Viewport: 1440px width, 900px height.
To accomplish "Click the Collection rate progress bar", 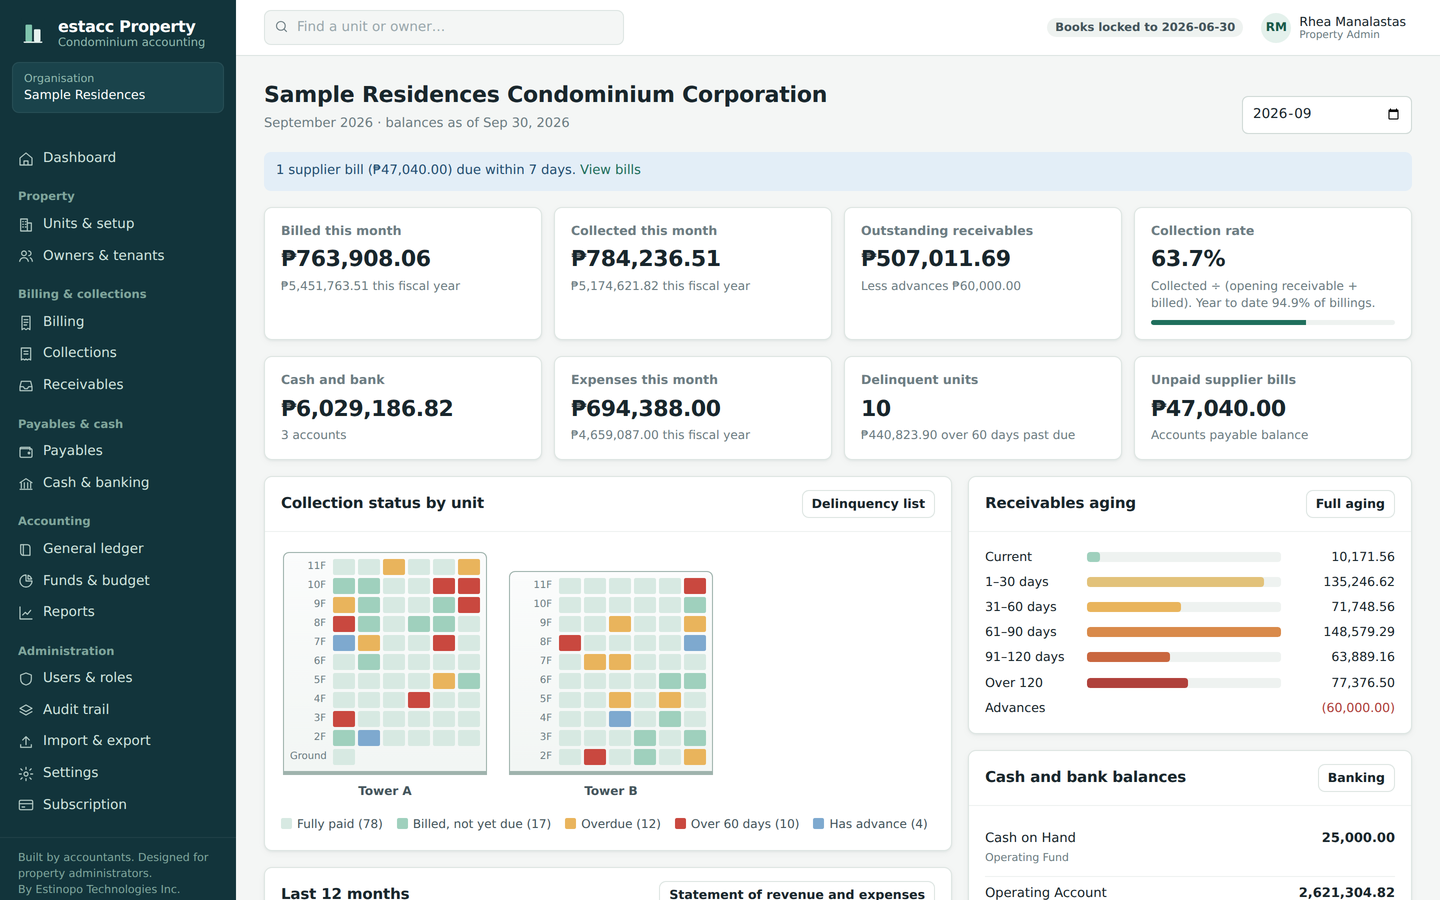I will 1273,322.
